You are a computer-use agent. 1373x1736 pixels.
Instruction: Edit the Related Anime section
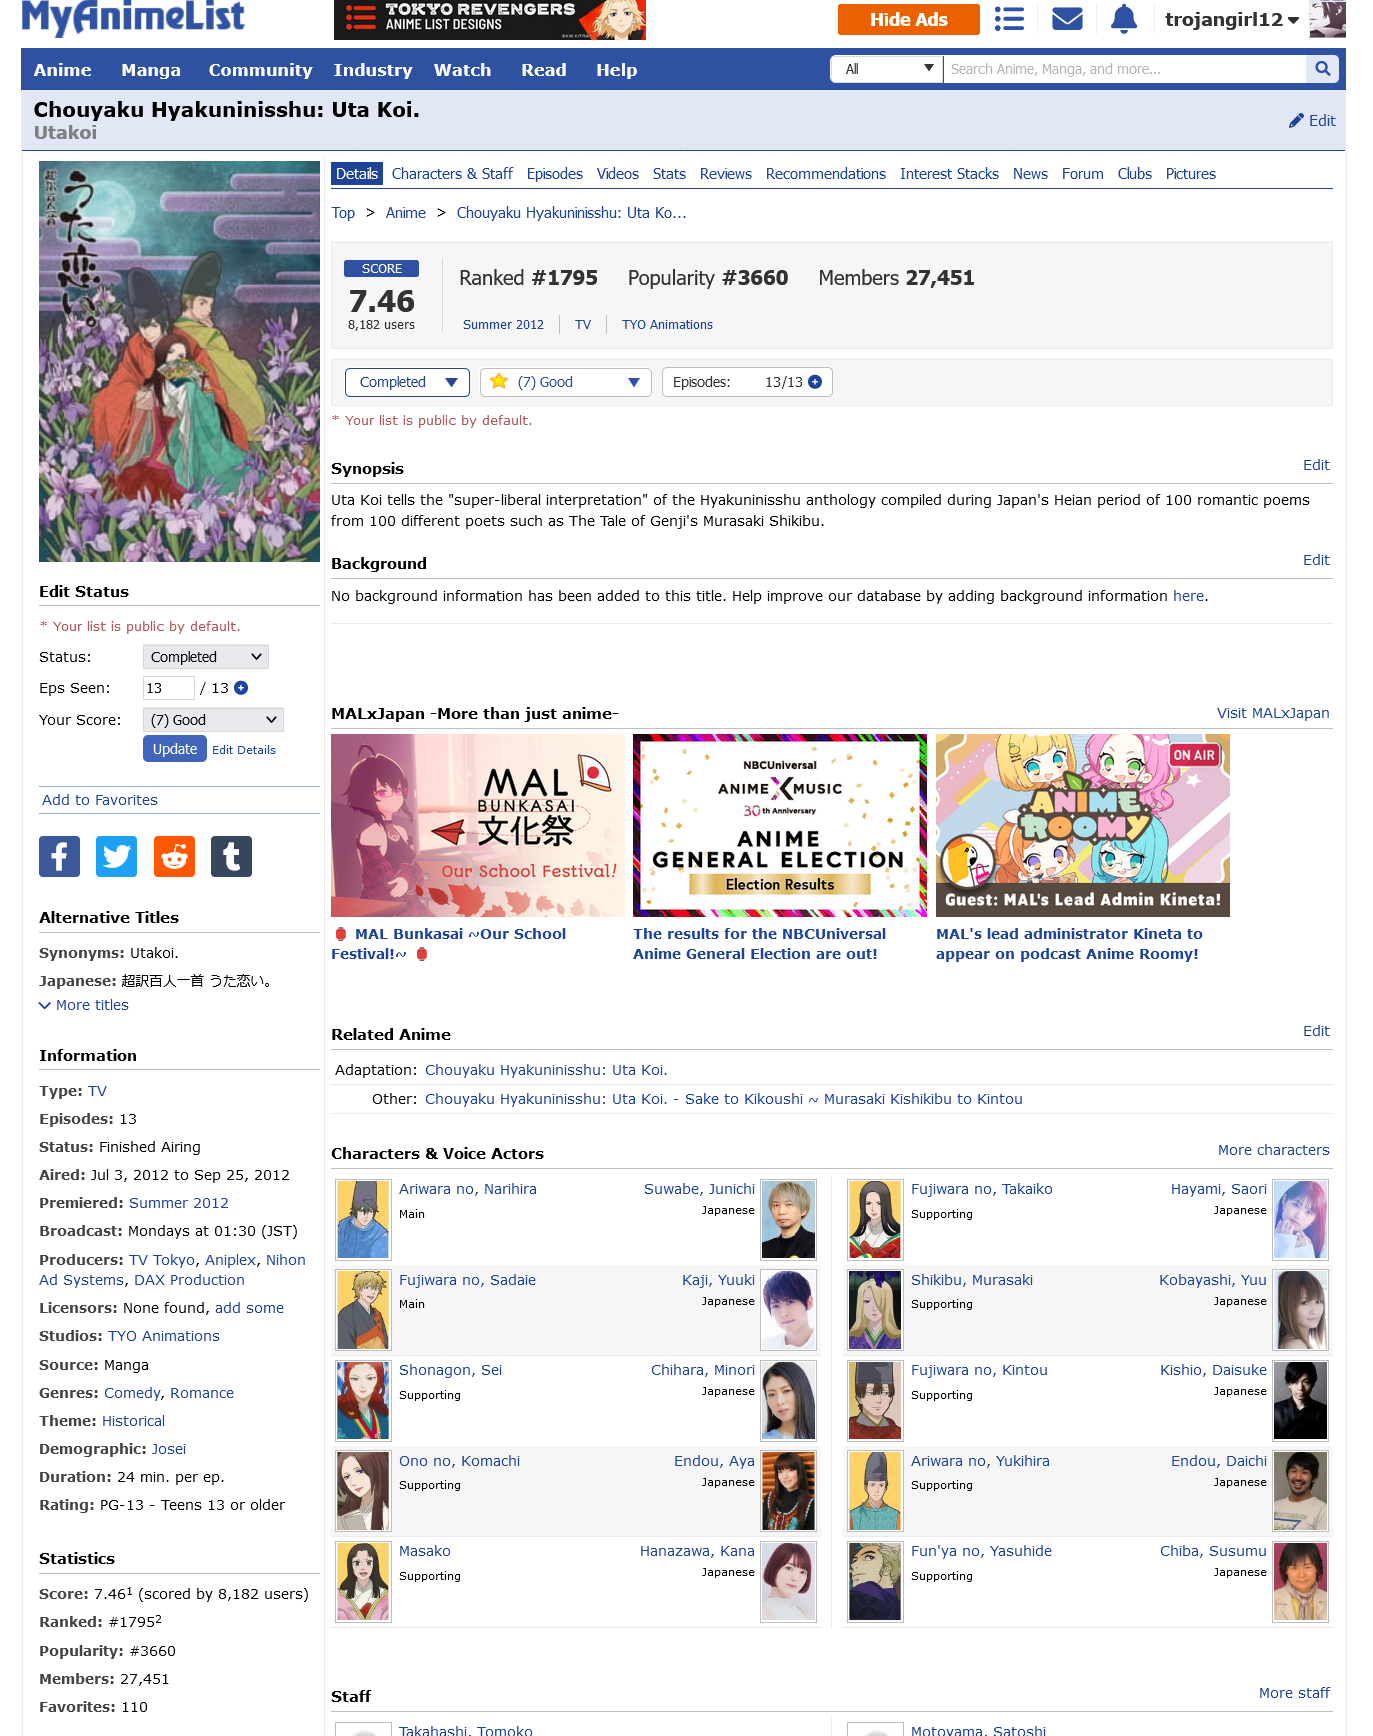click(1316, 1031)
